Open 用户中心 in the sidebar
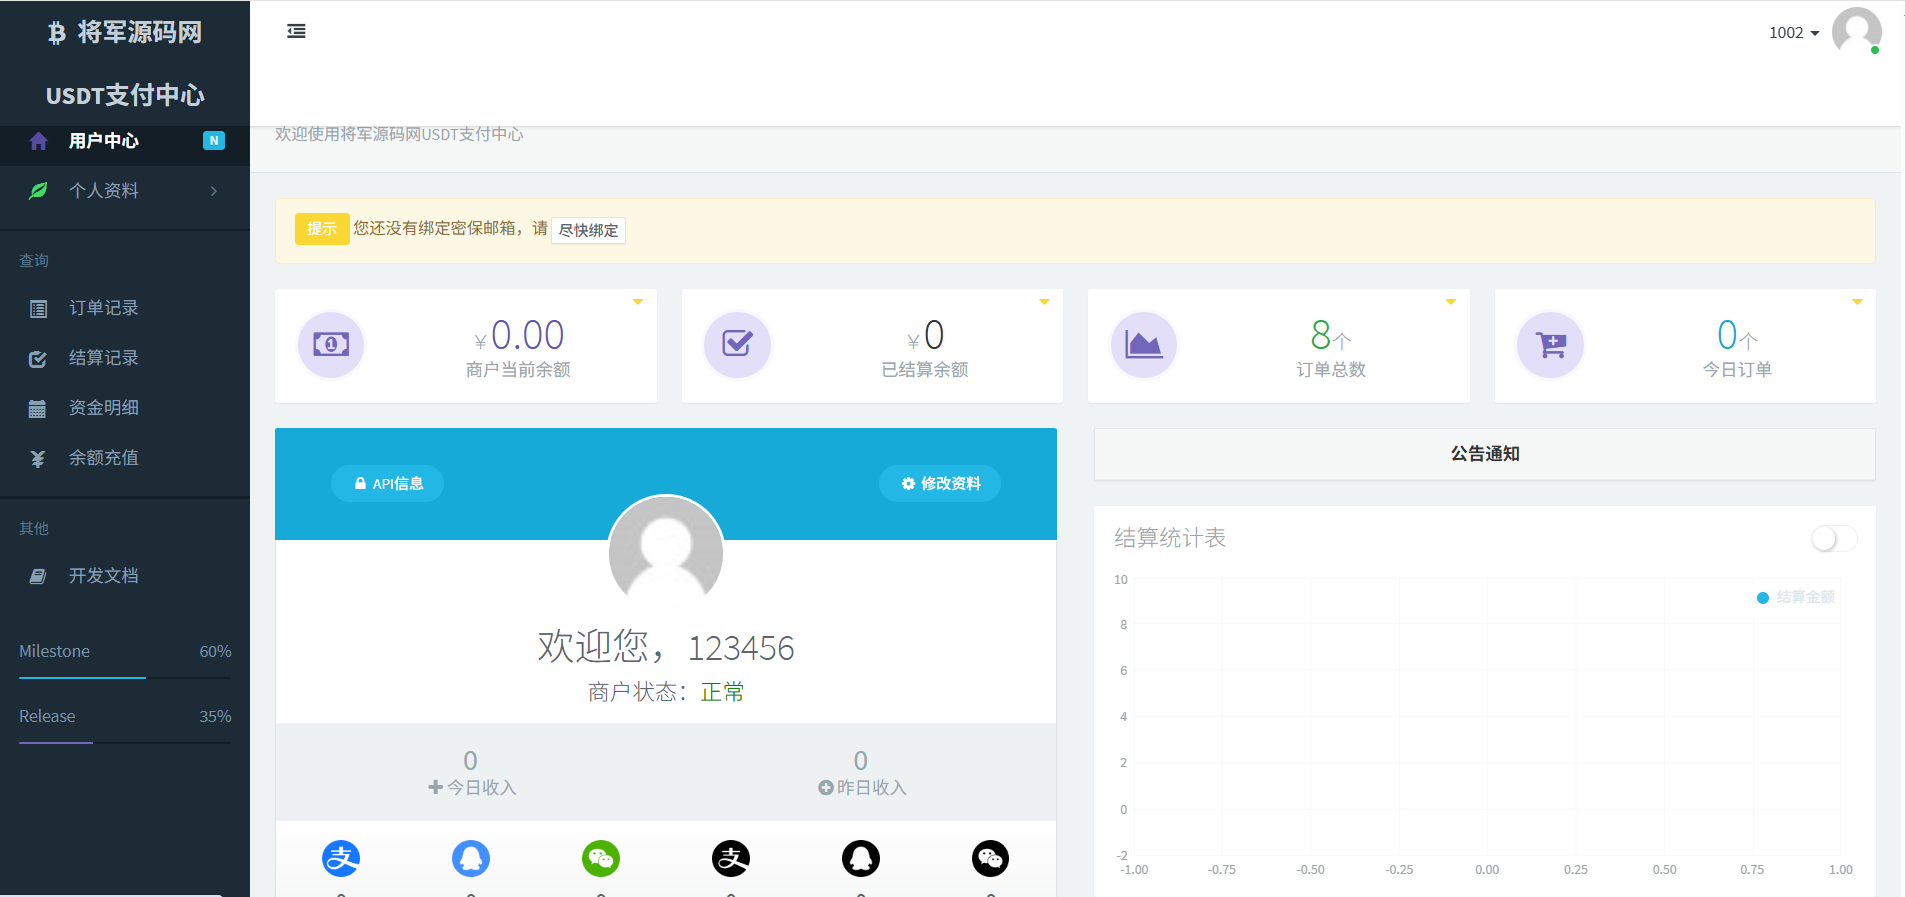 (125, 141)
